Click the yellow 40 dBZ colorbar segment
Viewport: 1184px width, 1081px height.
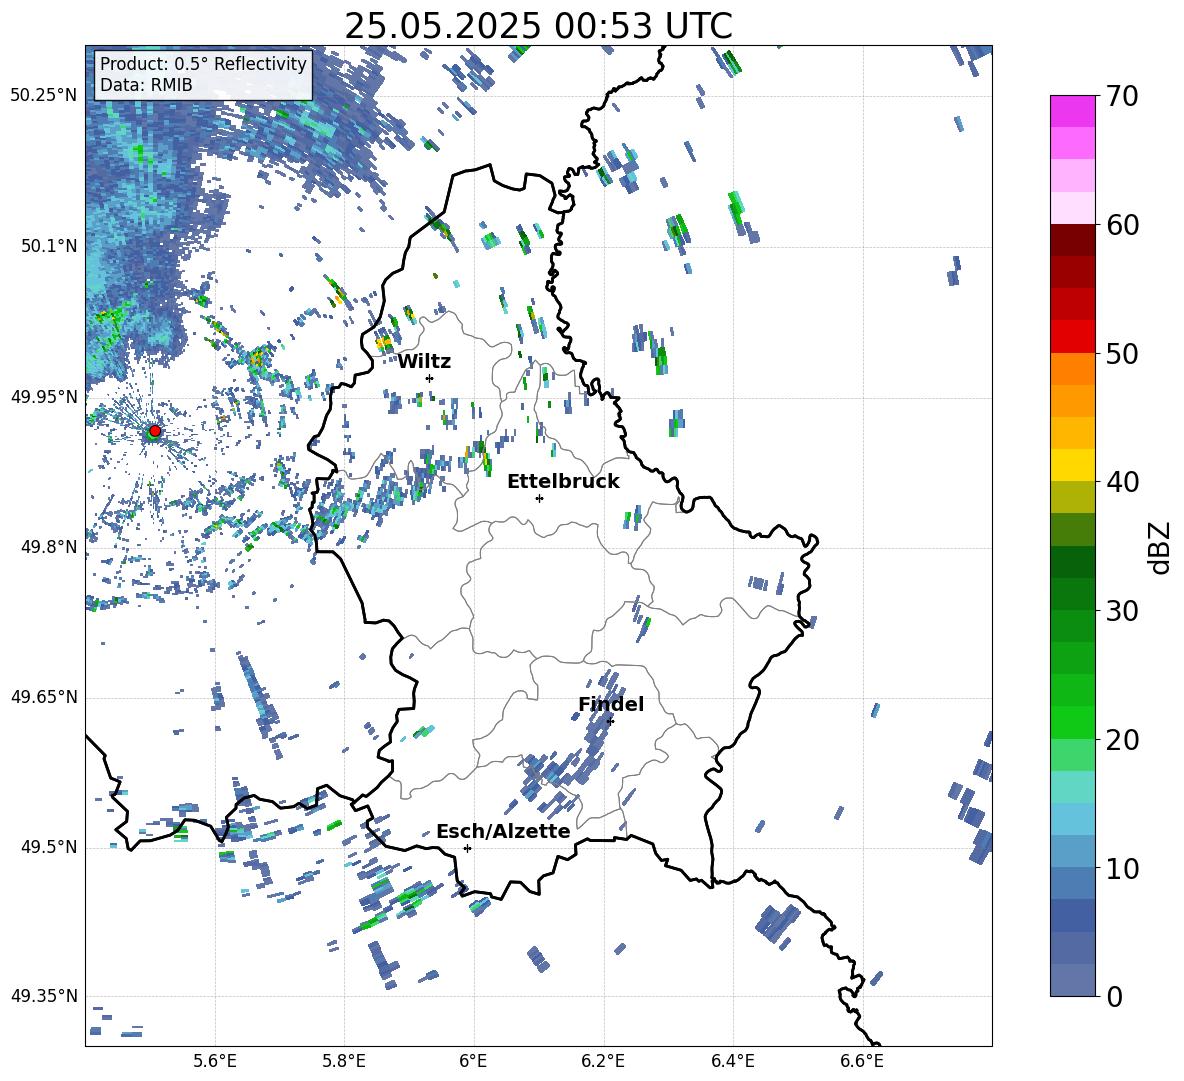pyautogui.click(x=1072, y=465)
